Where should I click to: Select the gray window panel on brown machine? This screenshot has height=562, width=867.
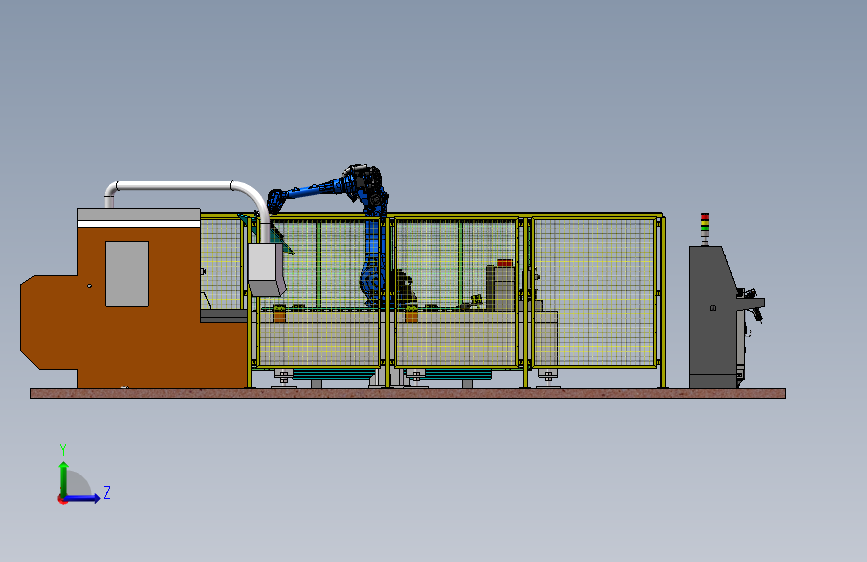click(x=127, y=274)
